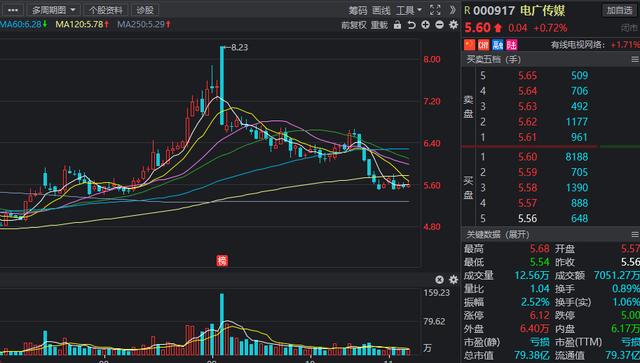This screenshot has height=363, width=640.
Task: Click sell level 2 volume 1177
Action: click(576, 122)
